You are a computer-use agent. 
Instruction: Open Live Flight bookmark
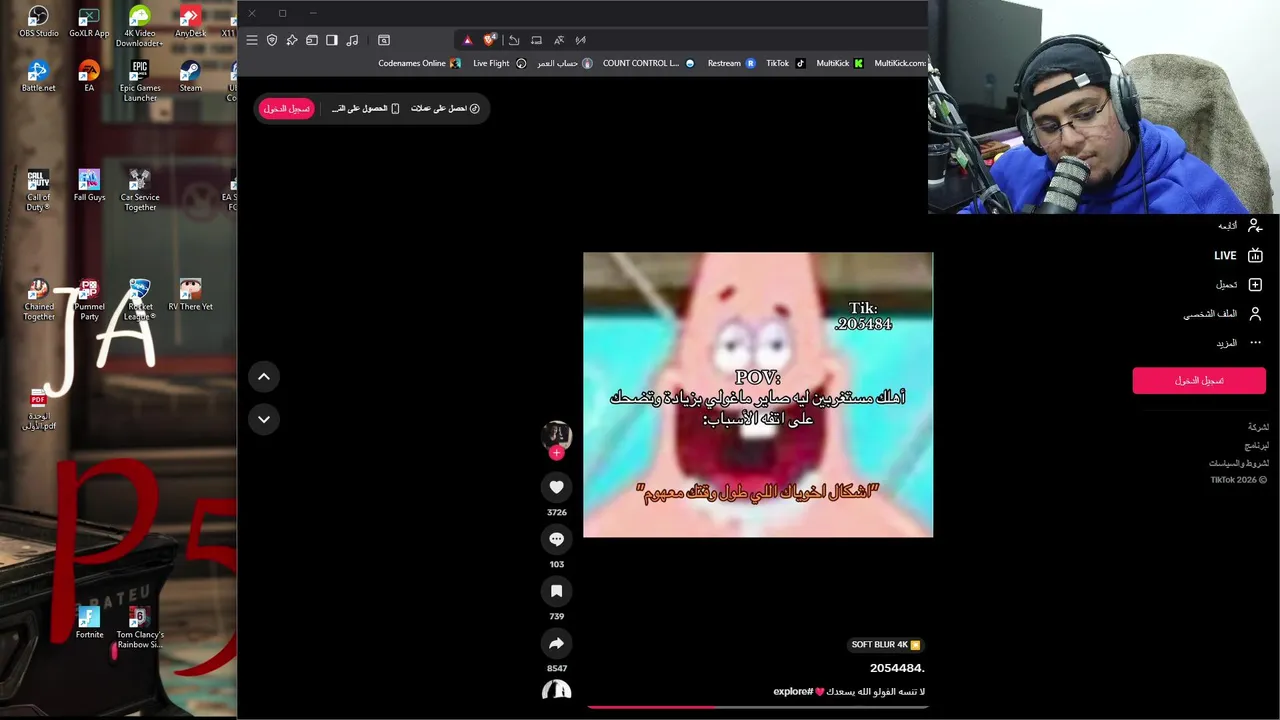coord(499,63)
